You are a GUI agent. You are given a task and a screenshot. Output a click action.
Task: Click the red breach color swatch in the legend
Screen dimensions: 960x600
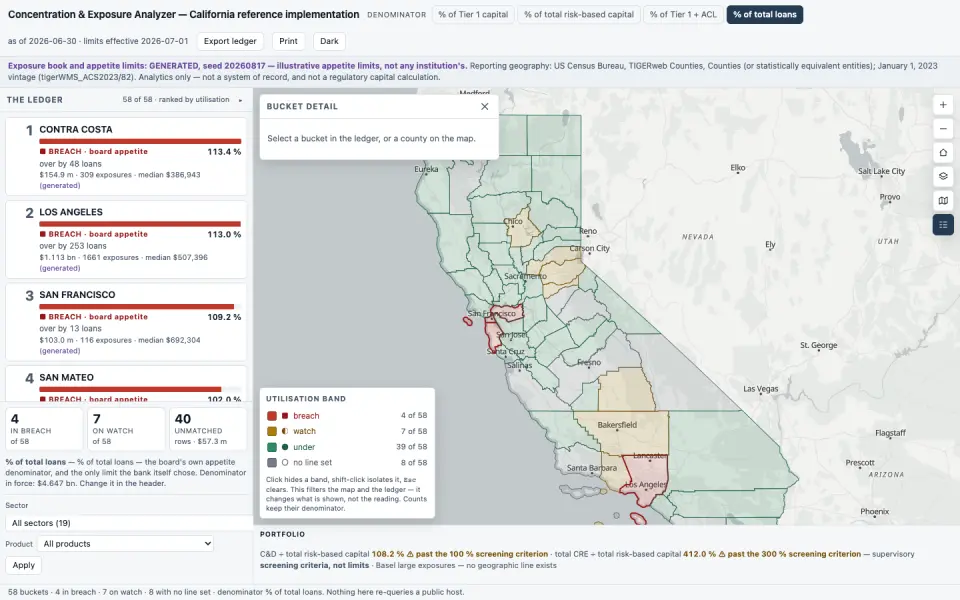[x=272, y=416]
